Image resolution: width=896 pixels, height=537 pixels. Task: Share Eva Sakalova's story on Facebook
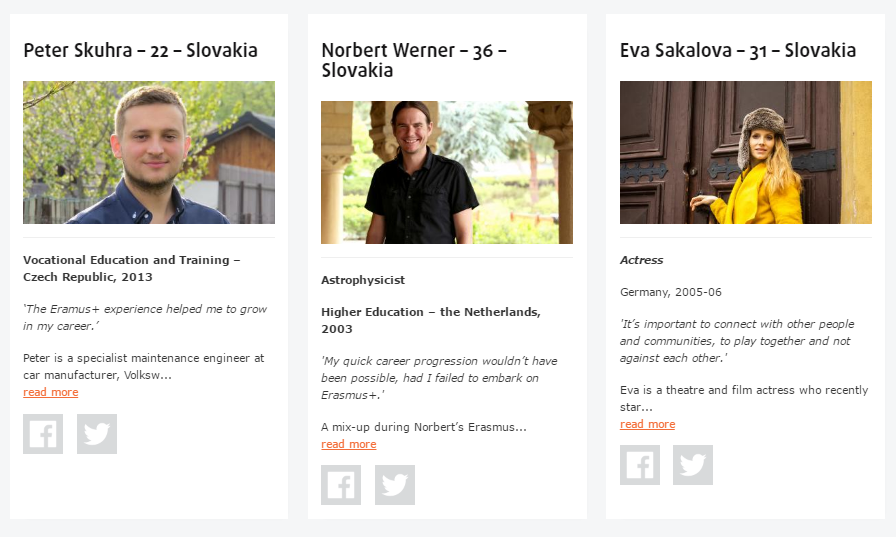640,465
